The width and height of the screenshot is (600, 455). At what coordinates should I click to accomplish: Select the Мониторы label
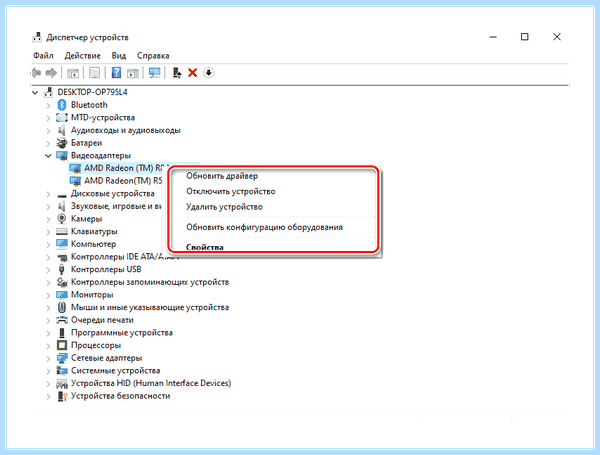92,295
